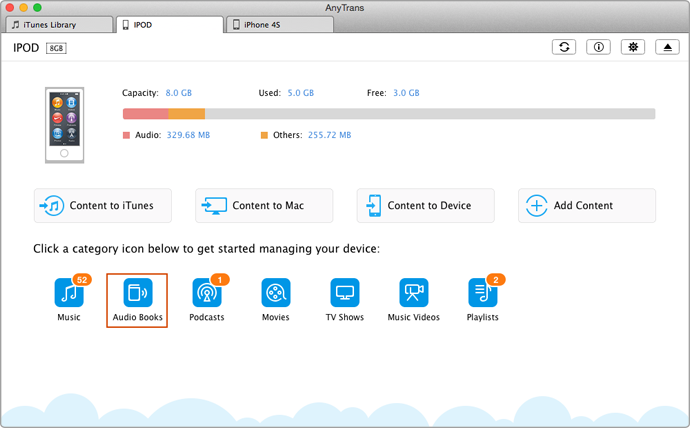Viewport: 690px width, 428px height.
Task: Open settings via the gear icon
Action: tap(633, 47)
